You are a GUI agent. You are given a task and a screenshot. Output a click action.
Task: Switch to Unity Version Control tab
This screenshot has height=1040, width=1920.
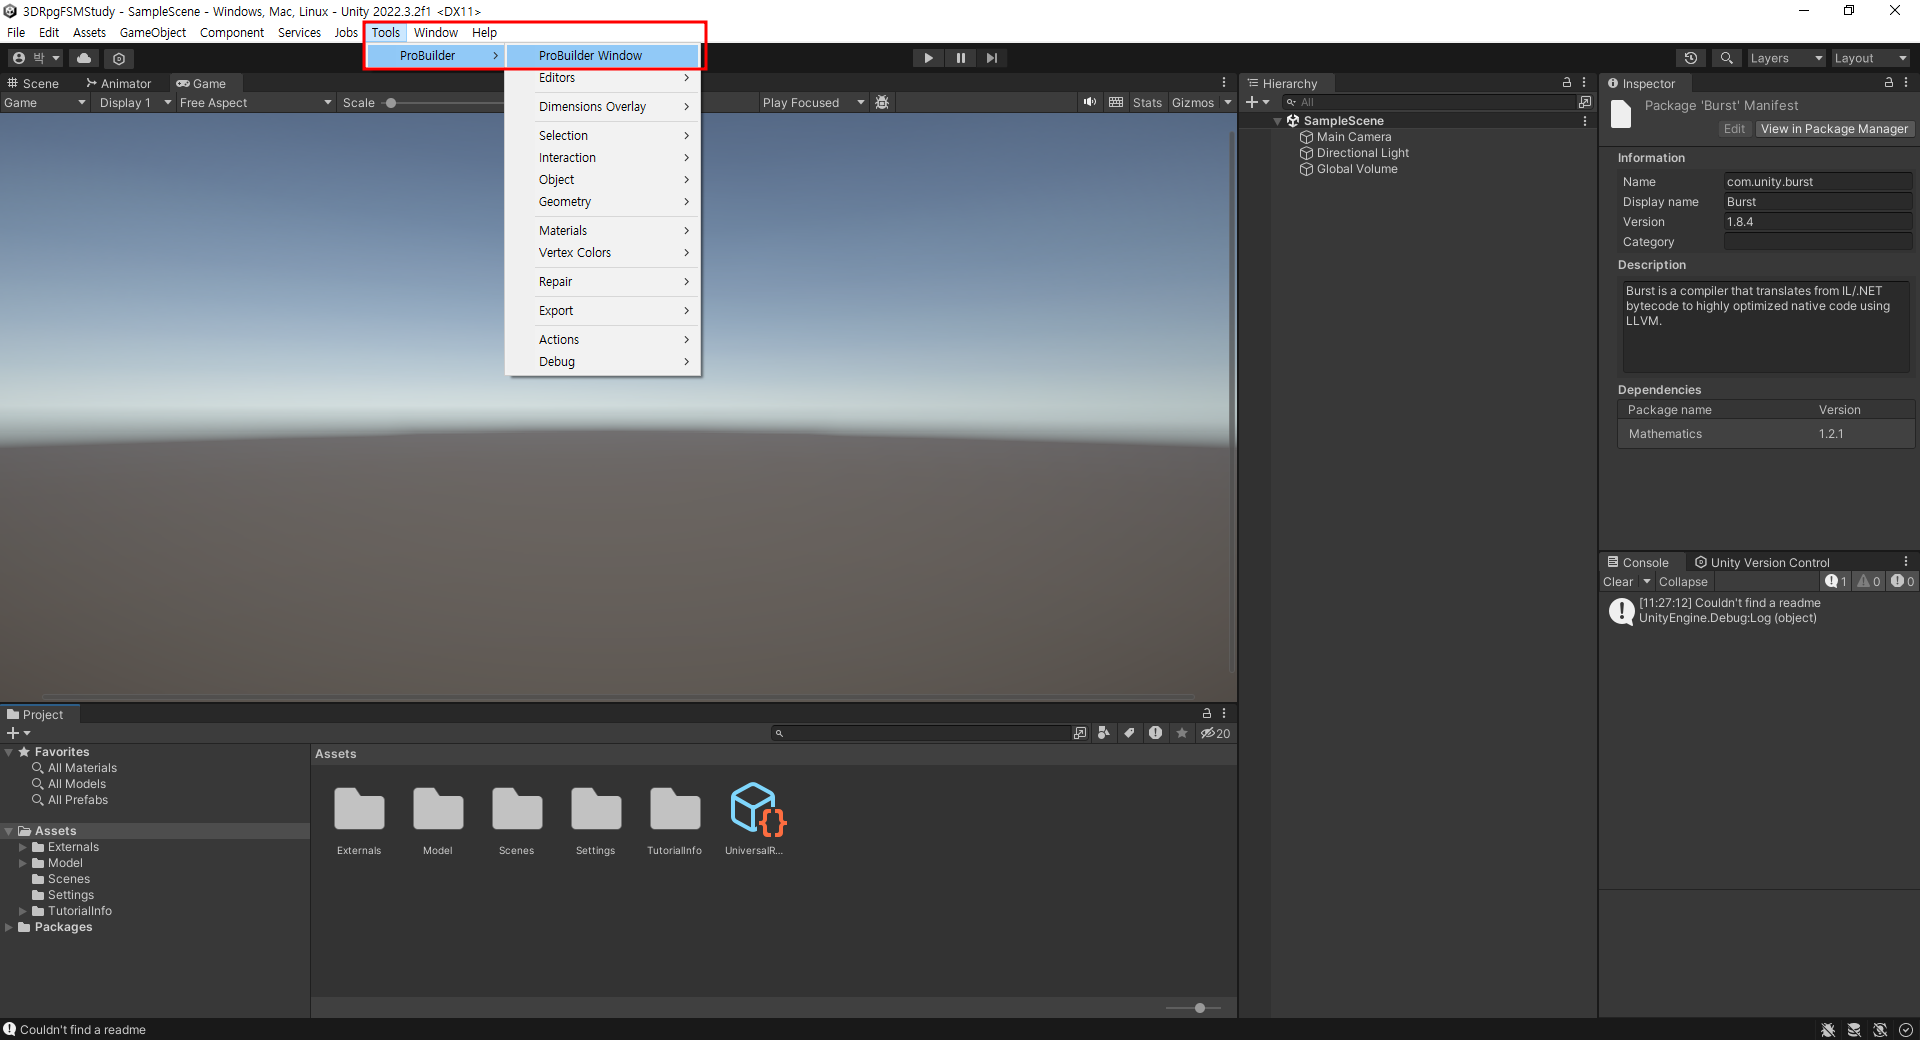click(x=1761, y=562)
